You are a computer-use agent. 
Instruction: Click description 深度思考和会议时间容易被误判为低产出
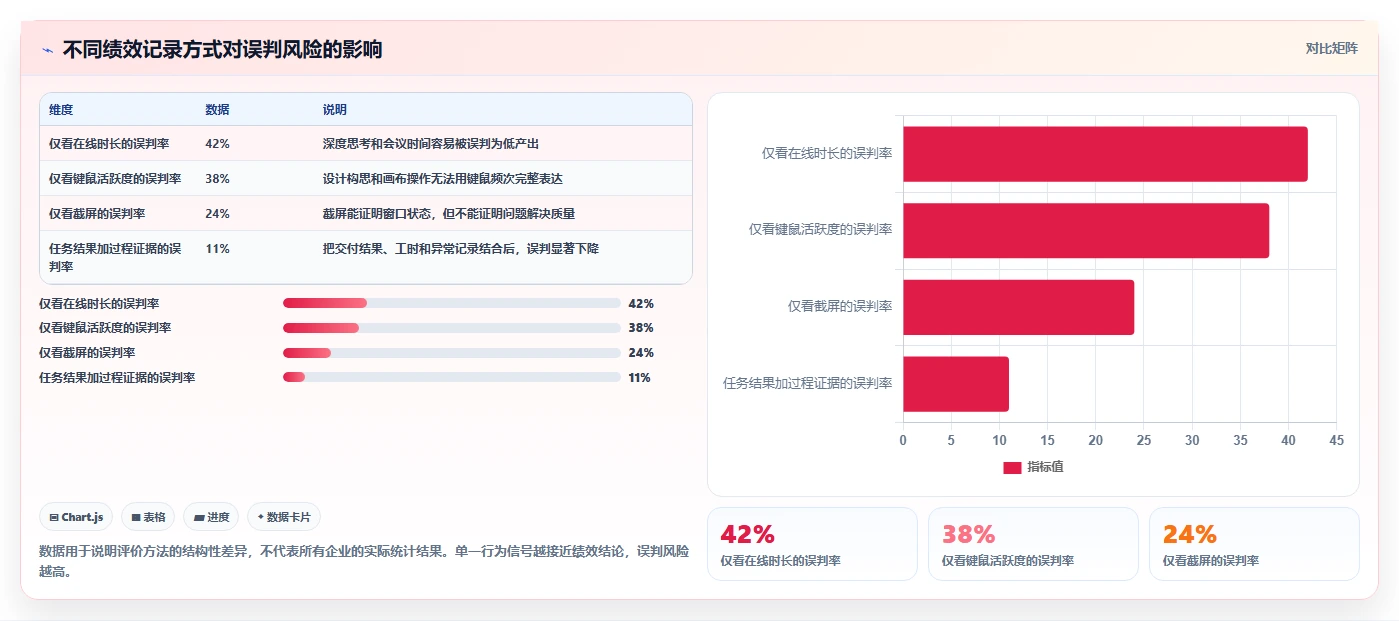(x=431, y=144)
